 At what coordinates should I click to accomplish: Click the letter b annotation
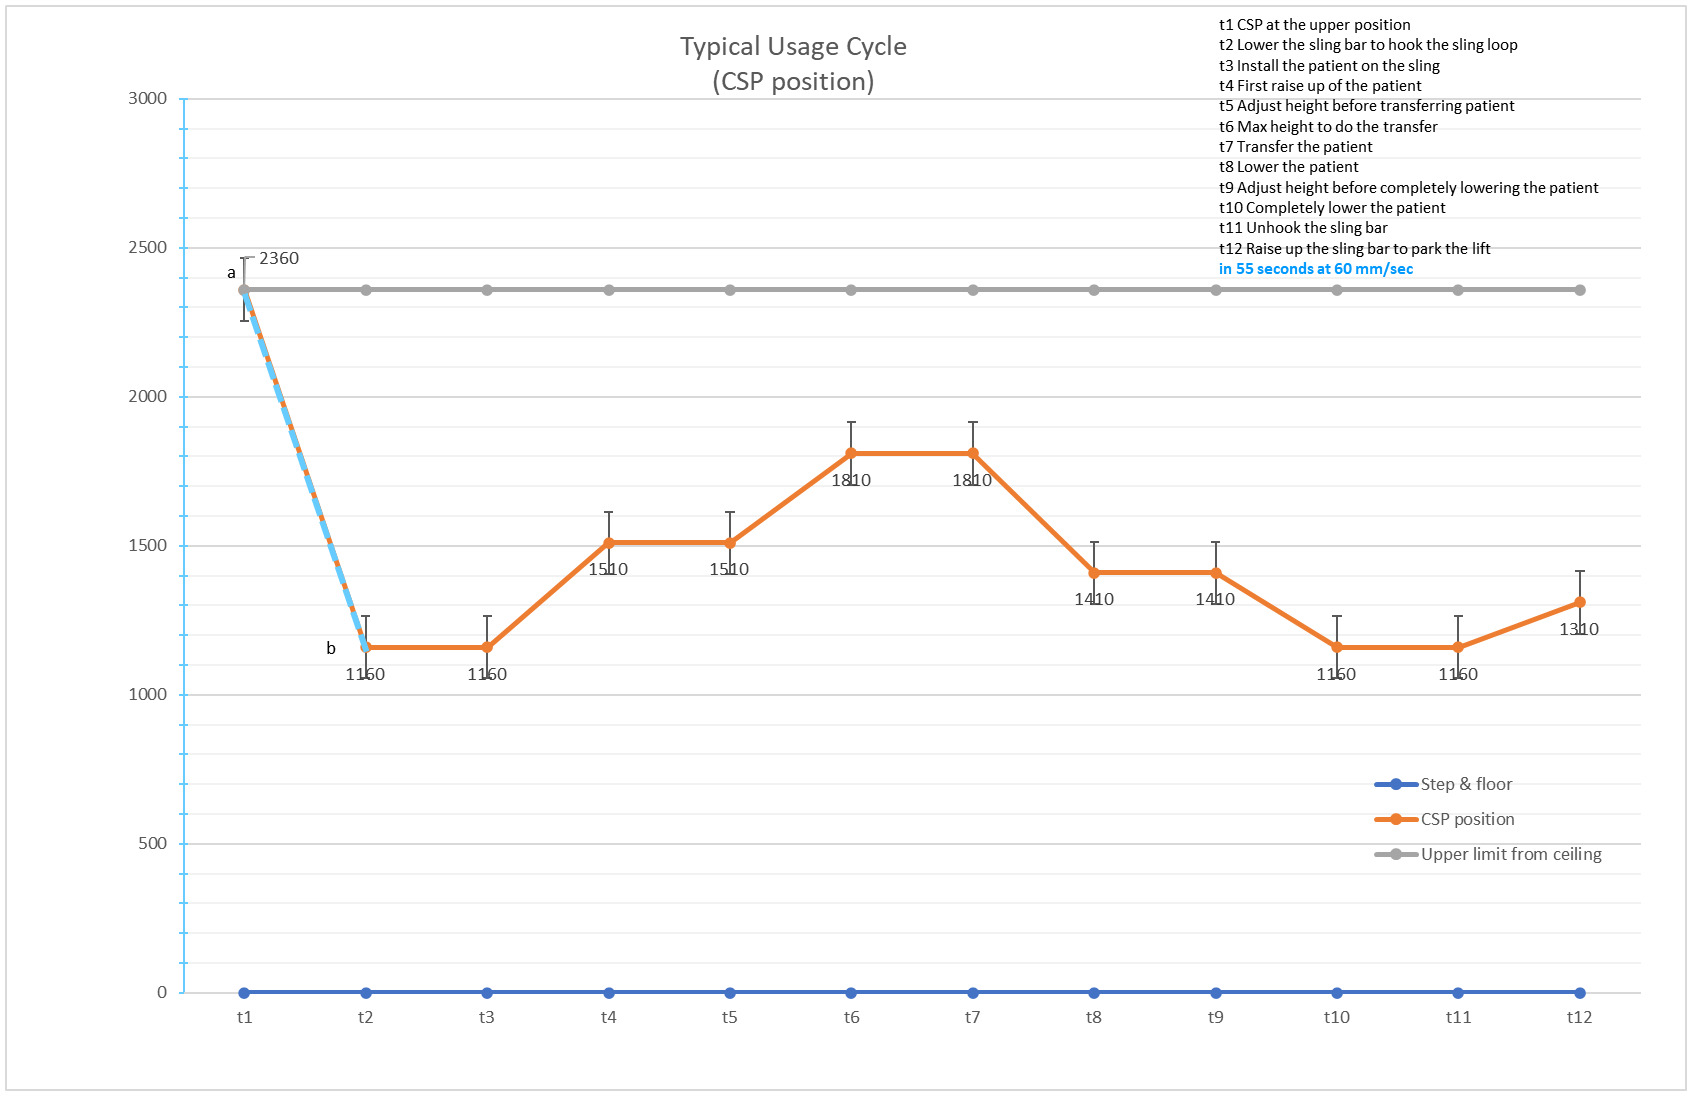(x=331, y=648)
